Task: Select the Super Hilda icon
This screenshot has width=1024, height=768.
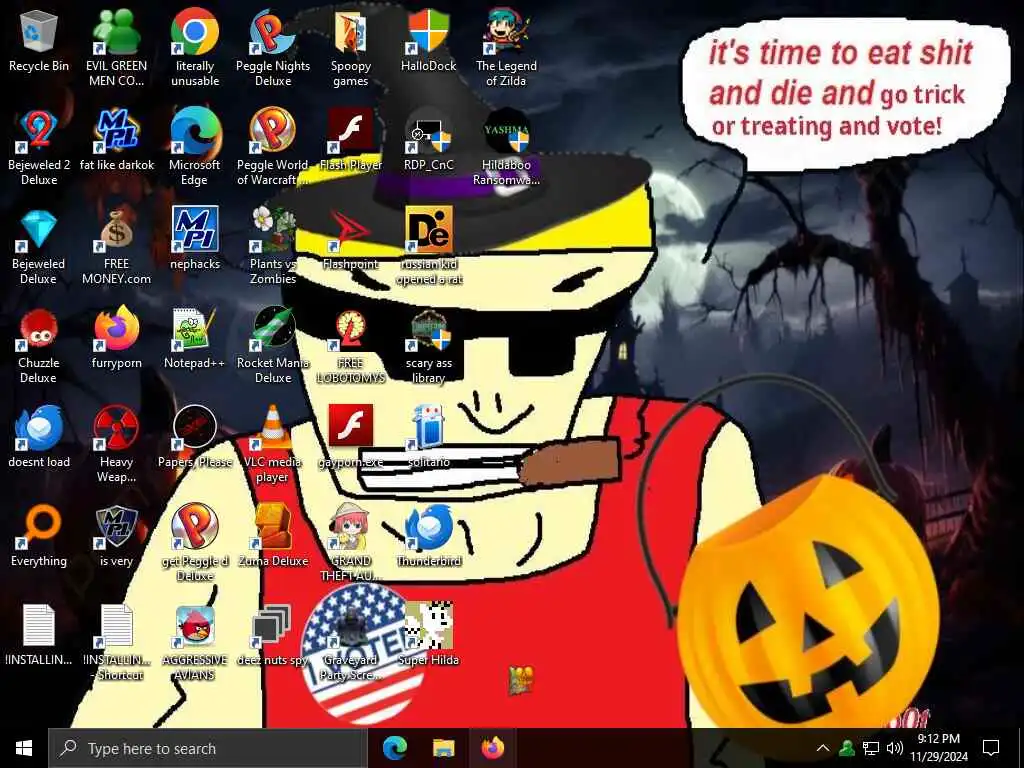Action: pyautogui.click(x=428, y=626)
